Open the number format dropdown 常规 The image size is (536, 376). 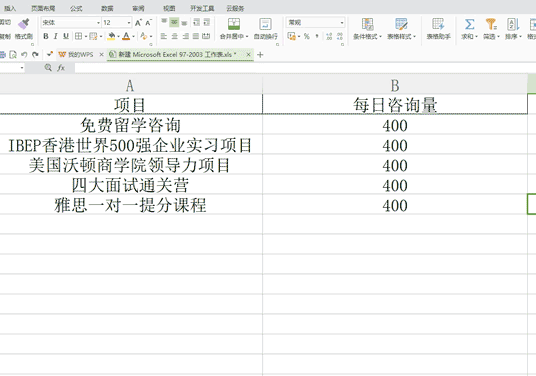(x=341, y=23)
